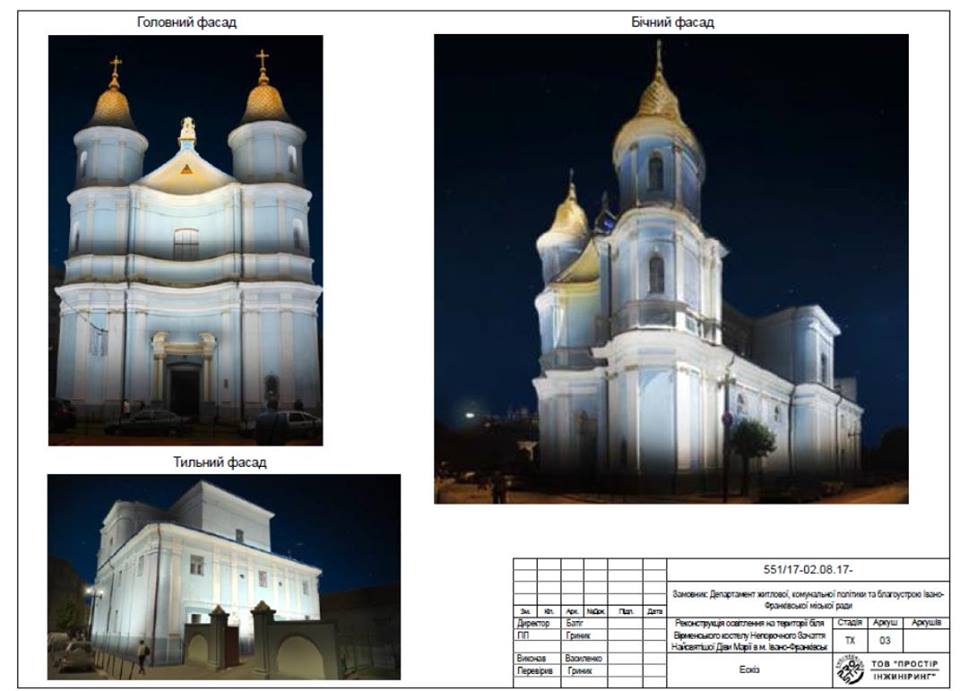Viewport: 960px width, 691px height.
Task: Click the ТХ stage value cell
Action: 850,641
